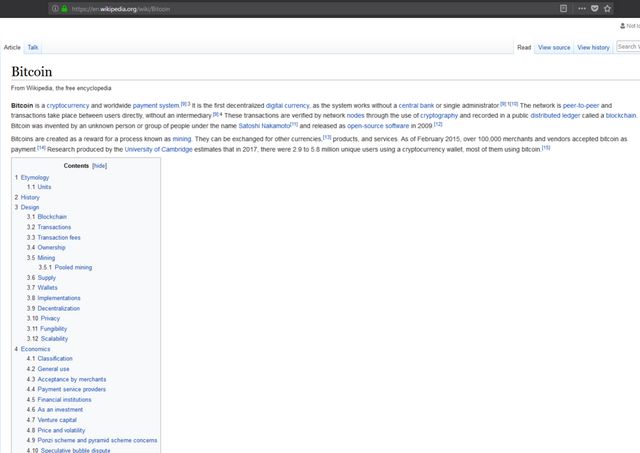Hide the Contents table via hide link

click(100, 166)
